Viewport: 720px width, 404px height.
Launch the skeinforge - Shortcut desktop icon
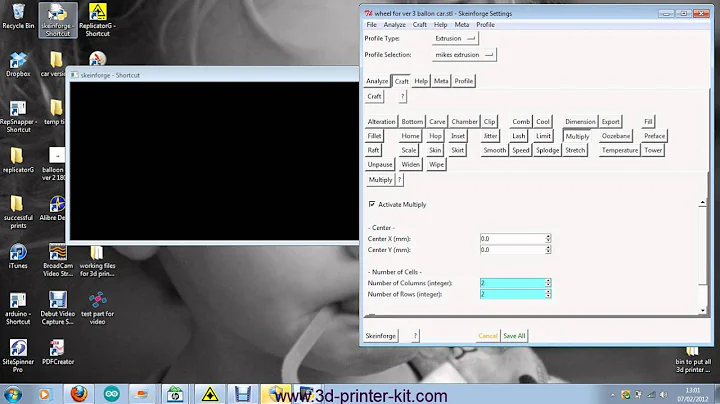(x=58, y=20)
